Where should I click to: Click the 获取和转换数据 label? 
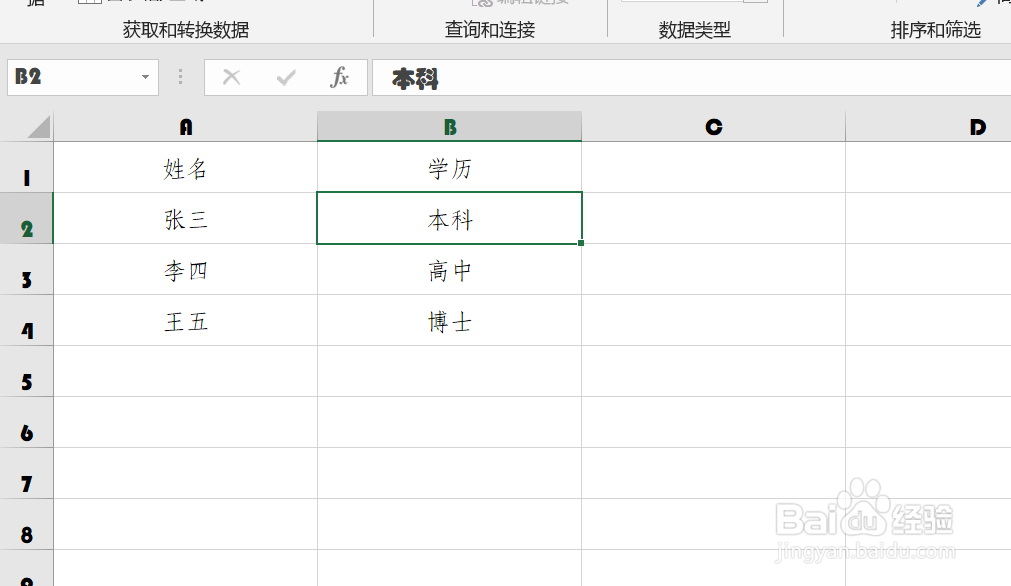point(186,30)
